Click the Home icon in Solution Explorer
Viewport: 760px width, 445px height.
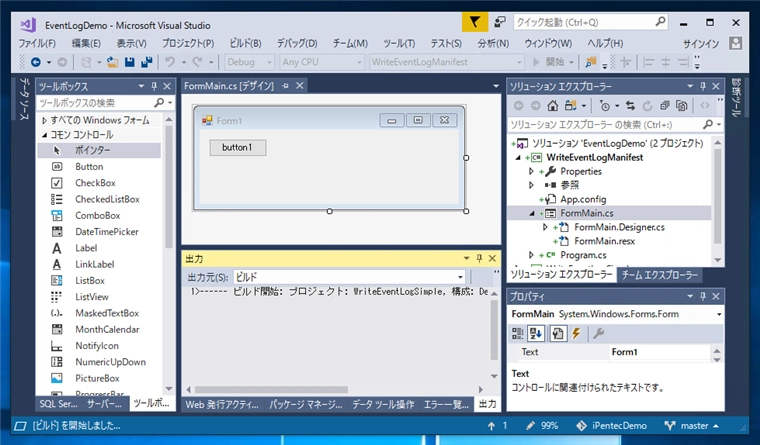click(x=553, y=106)
